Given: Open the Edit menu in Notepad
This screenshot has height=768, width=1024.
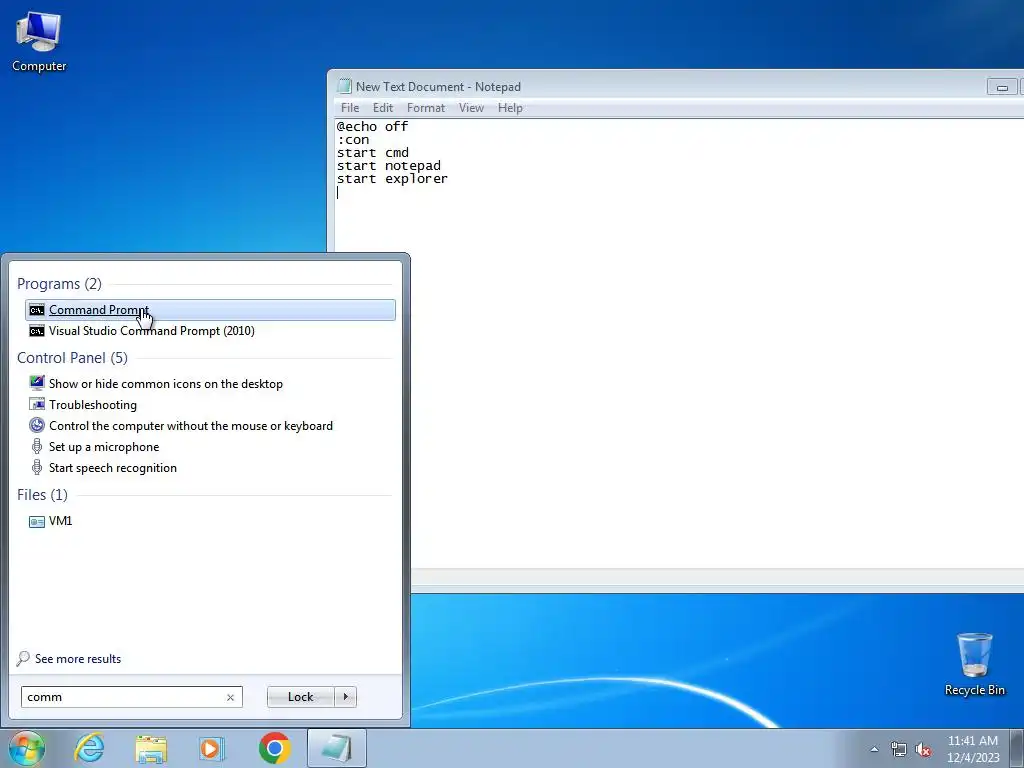Looking at the screenshot, I should (x=383, y=108).
